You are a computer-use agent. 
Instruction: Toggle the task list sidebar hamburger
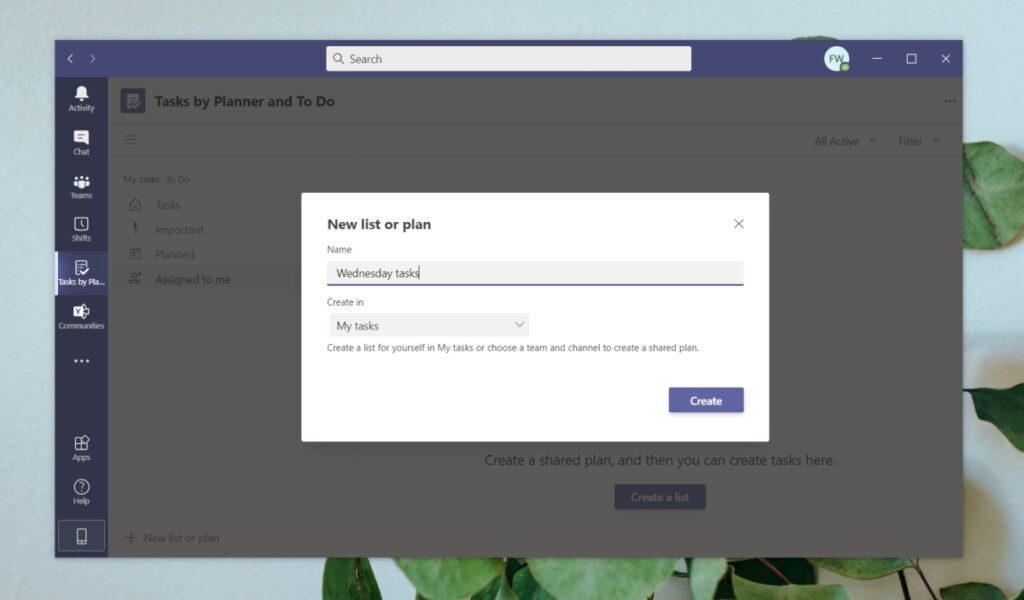click(x=130, y=140)
